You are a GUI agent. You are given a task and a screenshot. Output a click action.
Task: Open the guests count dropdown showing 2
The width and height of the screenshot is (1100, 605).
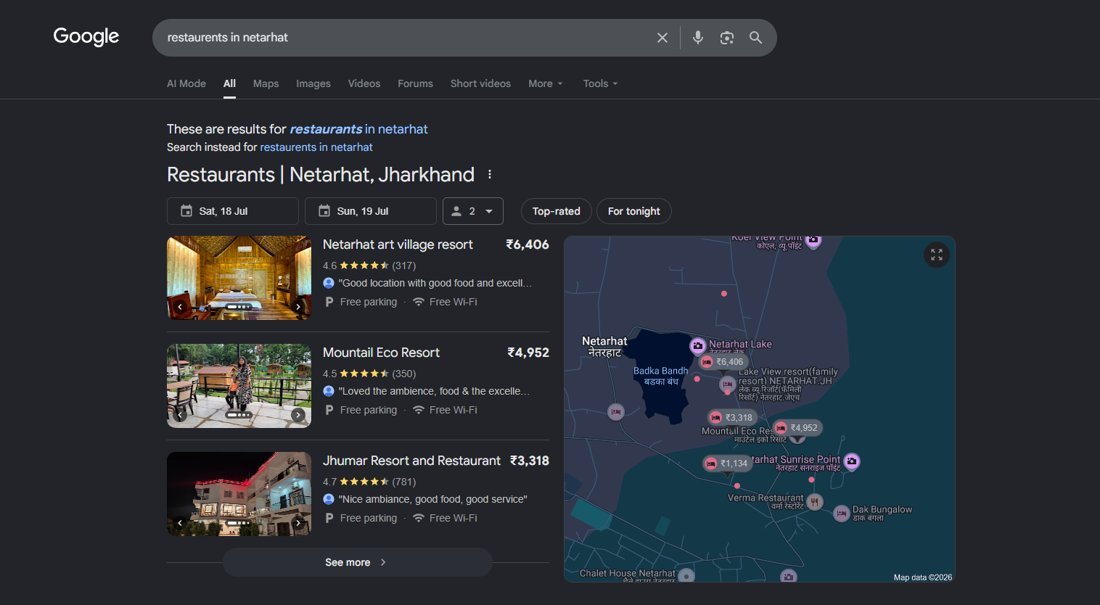(x=473, y=211)
